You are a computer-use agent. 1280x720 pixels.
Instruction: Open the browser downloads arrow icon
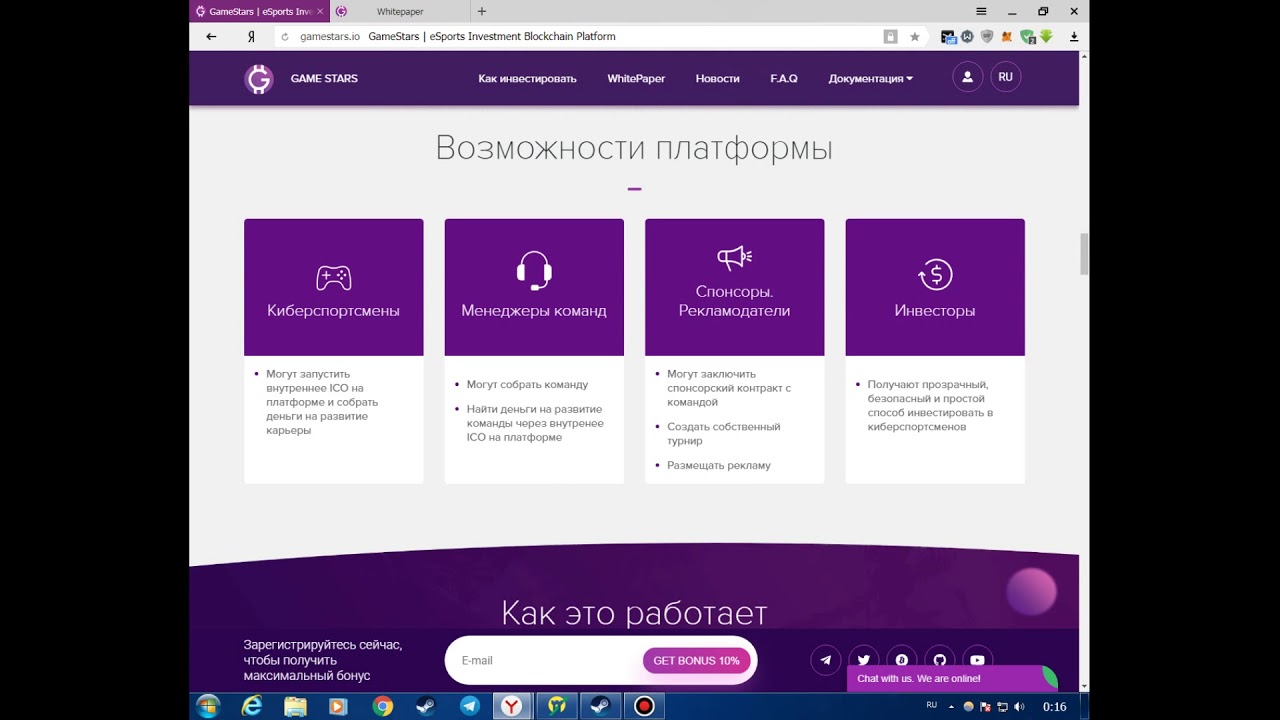click(1074, 36)
